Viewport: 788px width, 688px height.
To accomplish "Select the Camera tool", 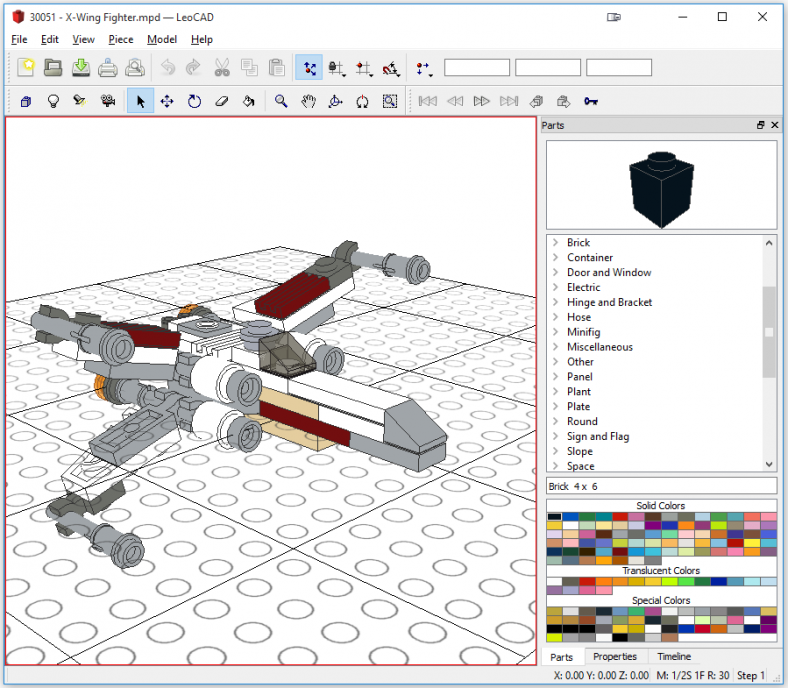I will (108, 102).
